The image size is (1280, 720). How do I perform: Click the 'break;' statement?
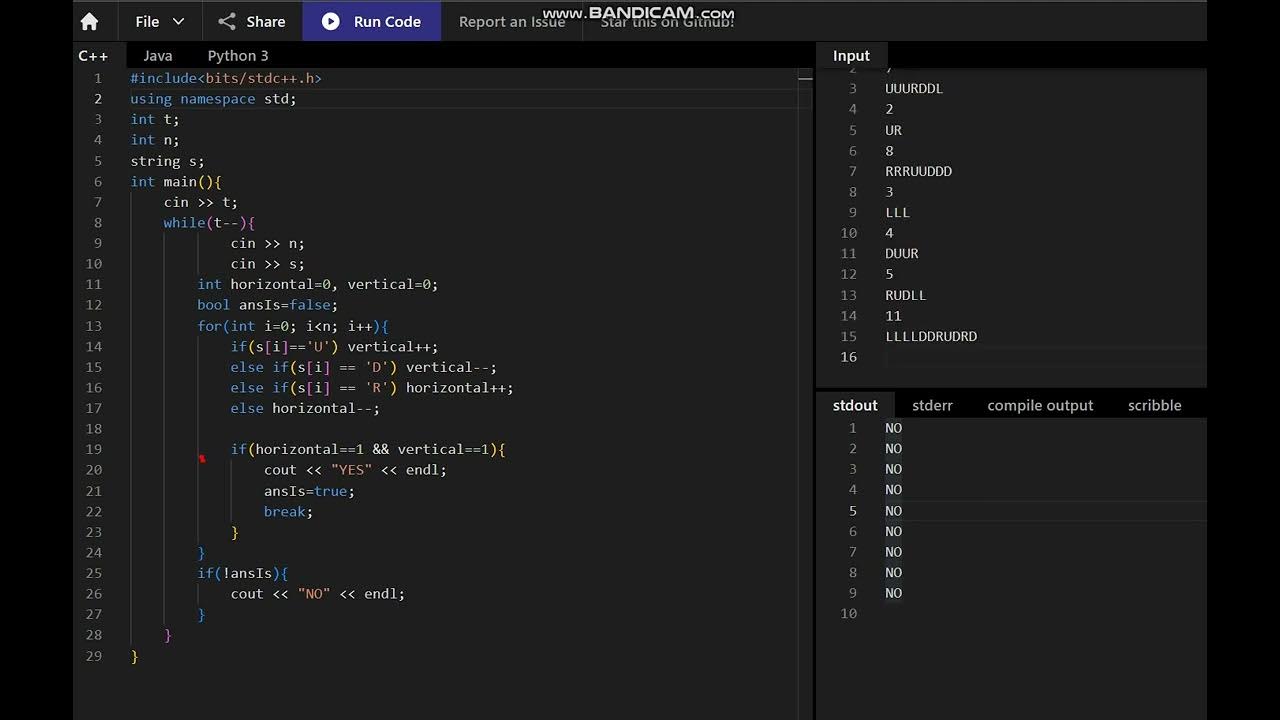tap(288, 512)
